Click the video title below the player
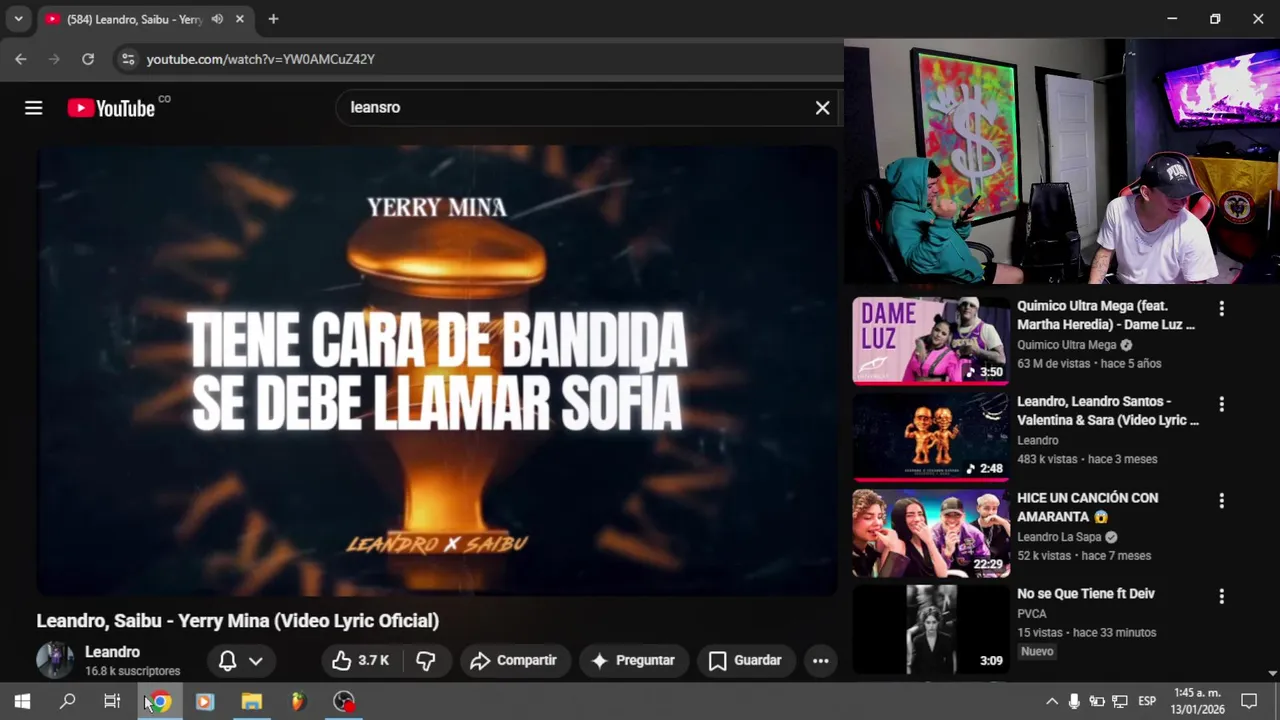Viewport: 1280px width, 720px height. (238, 621)
